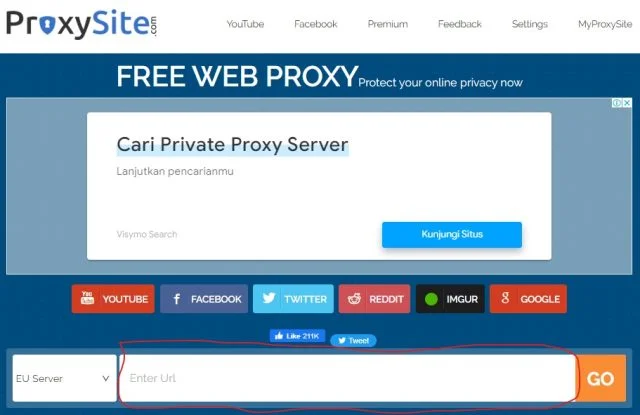The width and height of the screenshot is (640, 415).
Task: Click the Twitter bird icon on the blue button
Action: point(269,298)
